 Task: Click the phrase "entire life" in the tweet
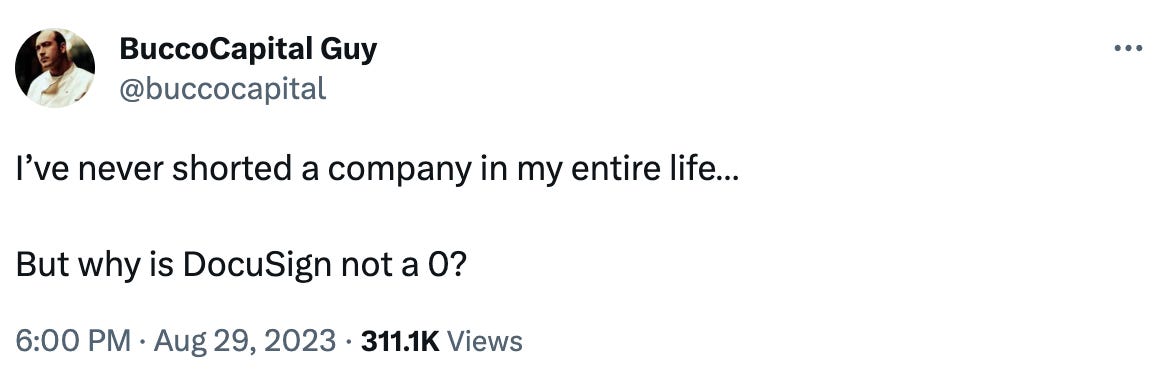point(640,170)
